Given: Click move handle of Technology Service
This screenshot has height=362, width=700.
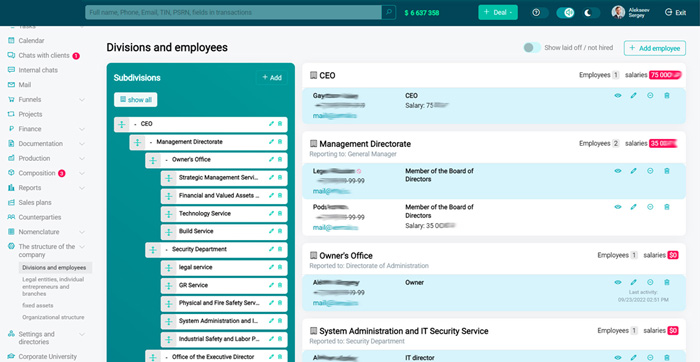Looking at the screenshot, I should 168,214.
